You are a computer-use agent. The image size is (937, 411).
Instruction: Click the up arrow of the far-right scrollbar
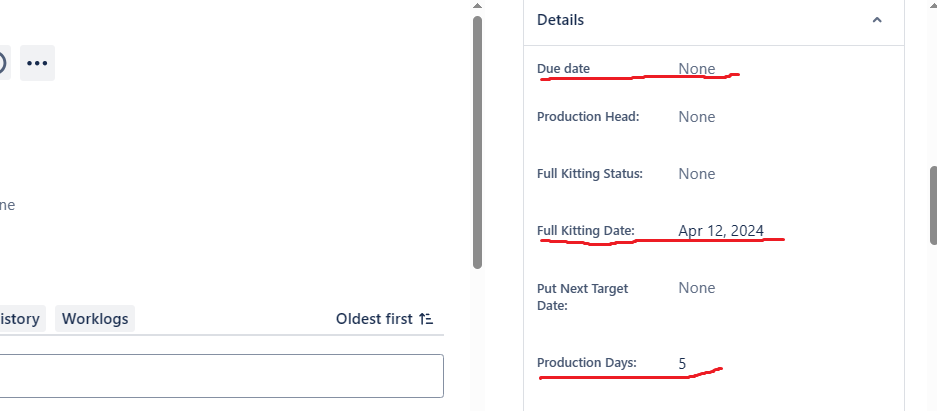click(933, 5)
